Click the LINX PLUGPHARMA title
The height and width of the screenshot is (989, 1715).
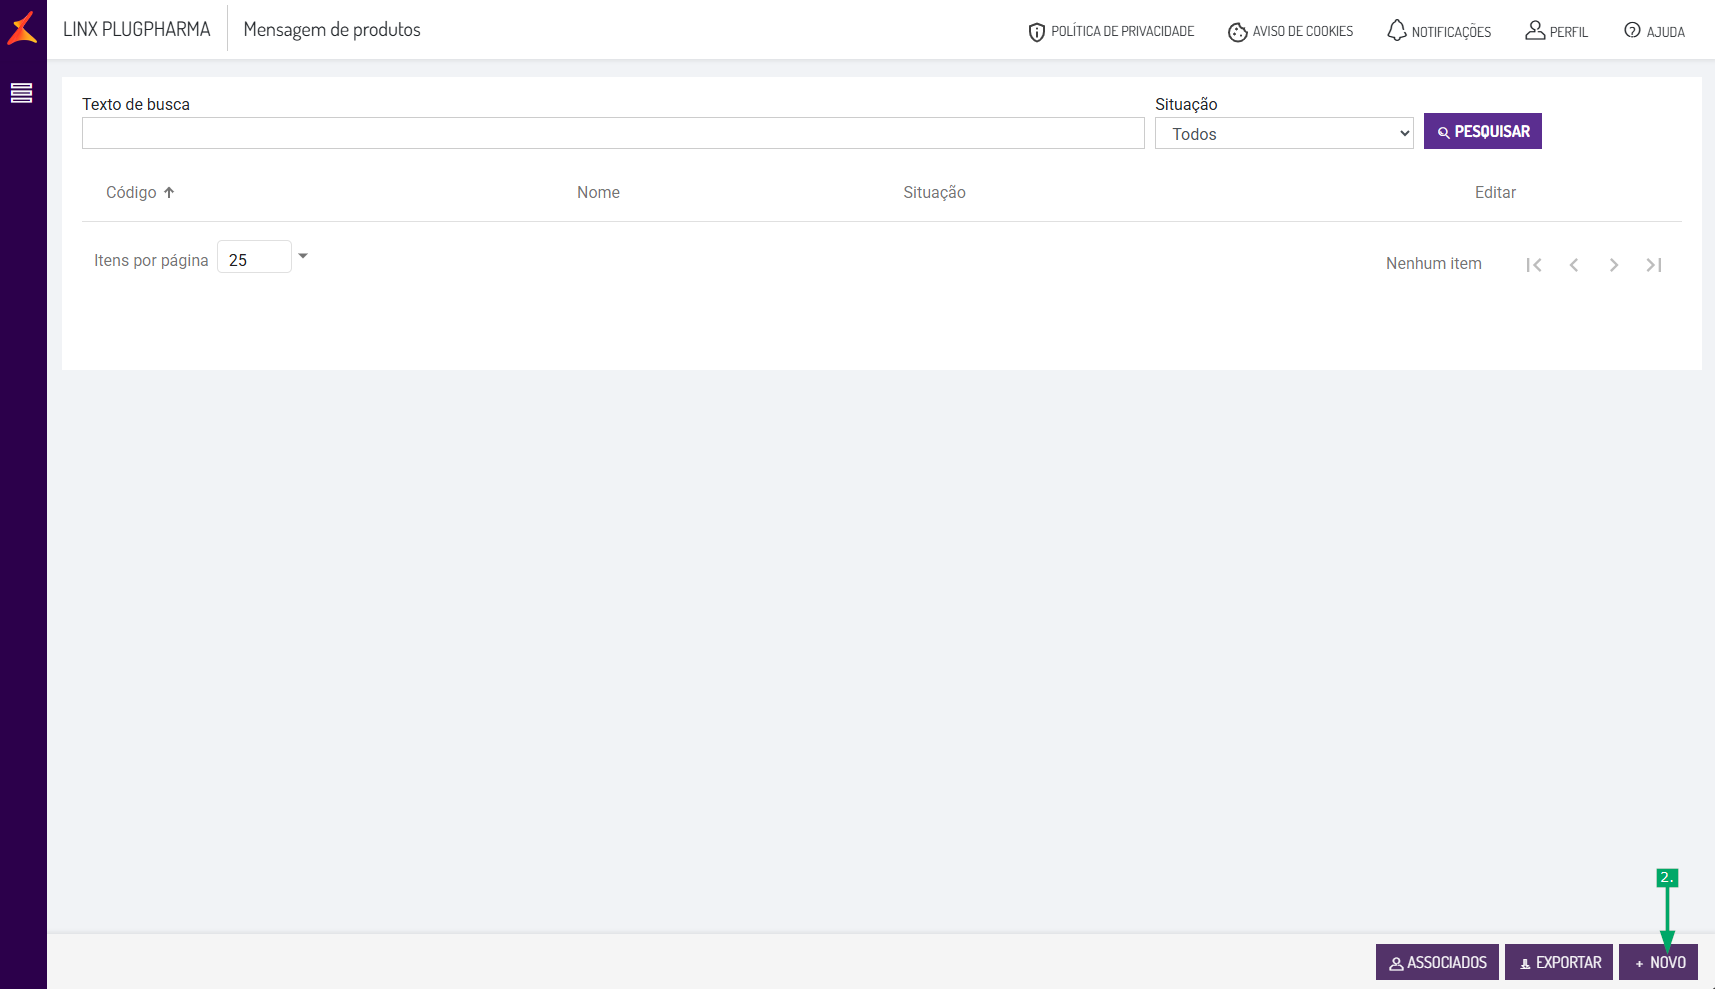[x=137, y=29]
